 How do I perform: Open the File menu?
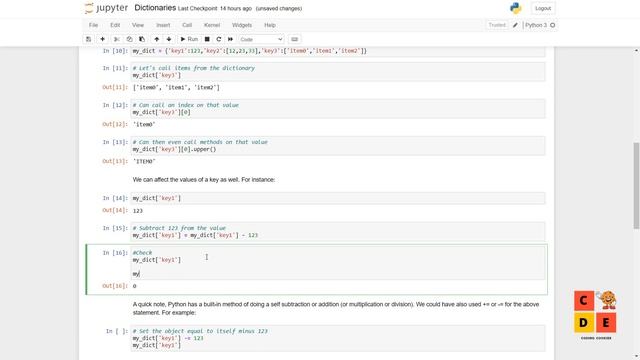point(93,25)
